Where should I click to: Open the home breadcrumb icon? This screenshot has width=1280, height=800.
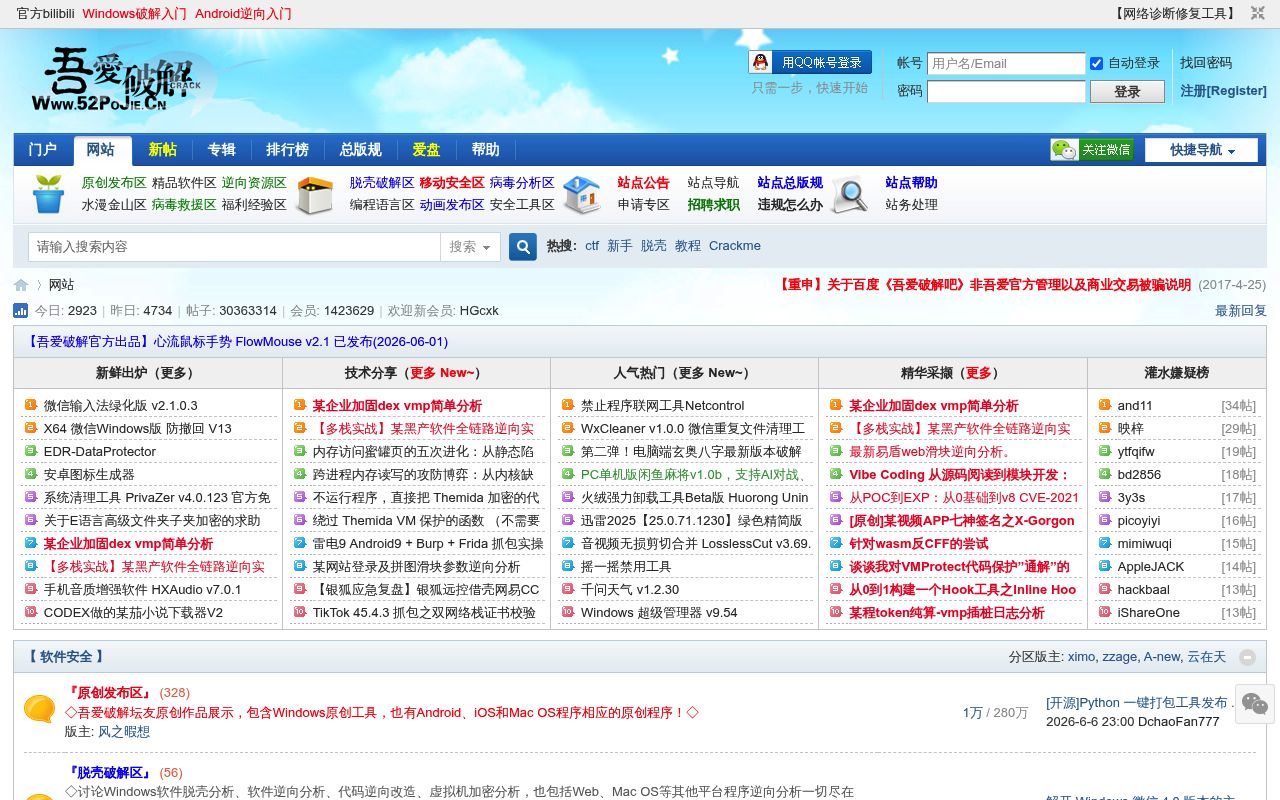[21, 285]
